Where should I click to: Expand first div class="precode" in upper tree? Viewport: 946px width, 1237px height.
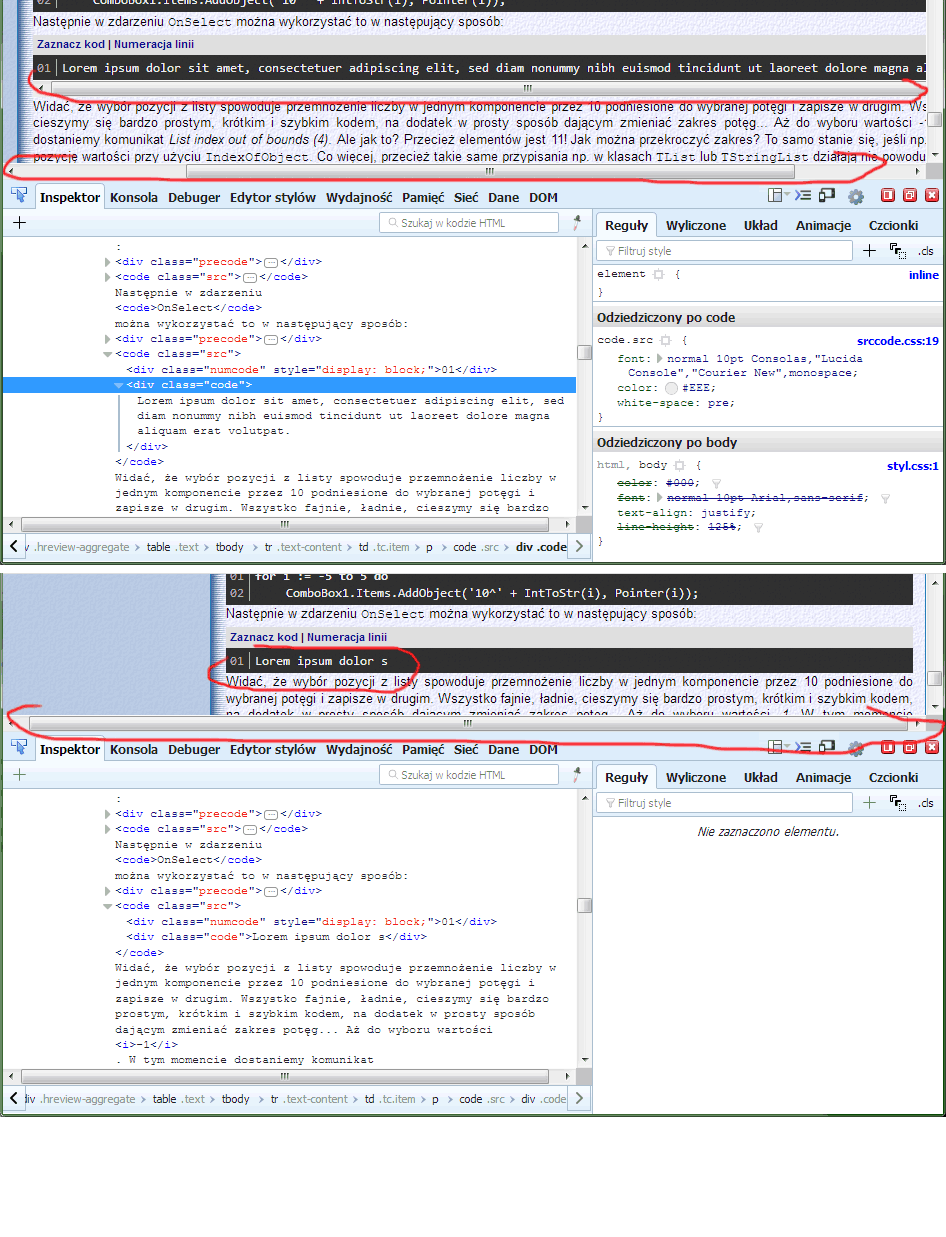click(109, 262)
